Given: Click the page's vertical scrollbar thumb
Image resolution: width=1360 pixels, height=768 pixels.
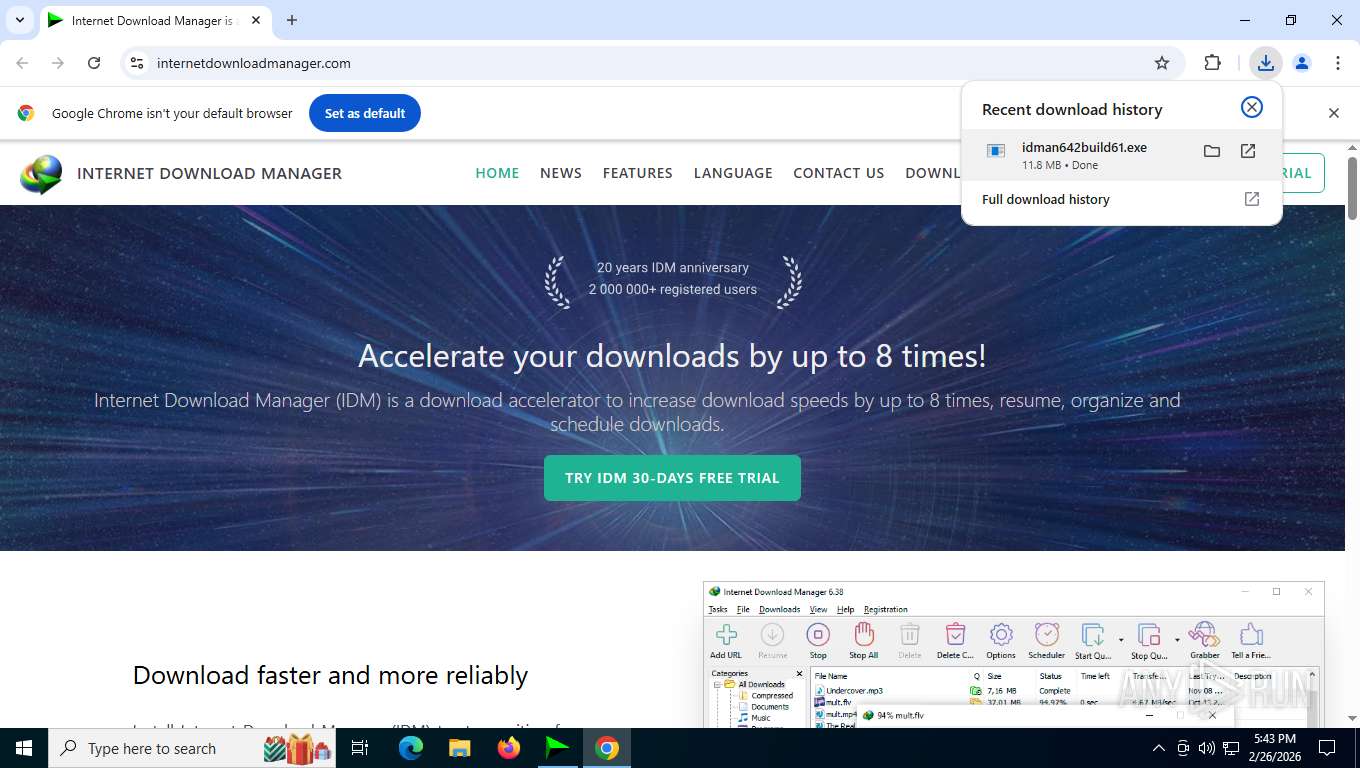Looking at the screenshot, I should 1352,188.
